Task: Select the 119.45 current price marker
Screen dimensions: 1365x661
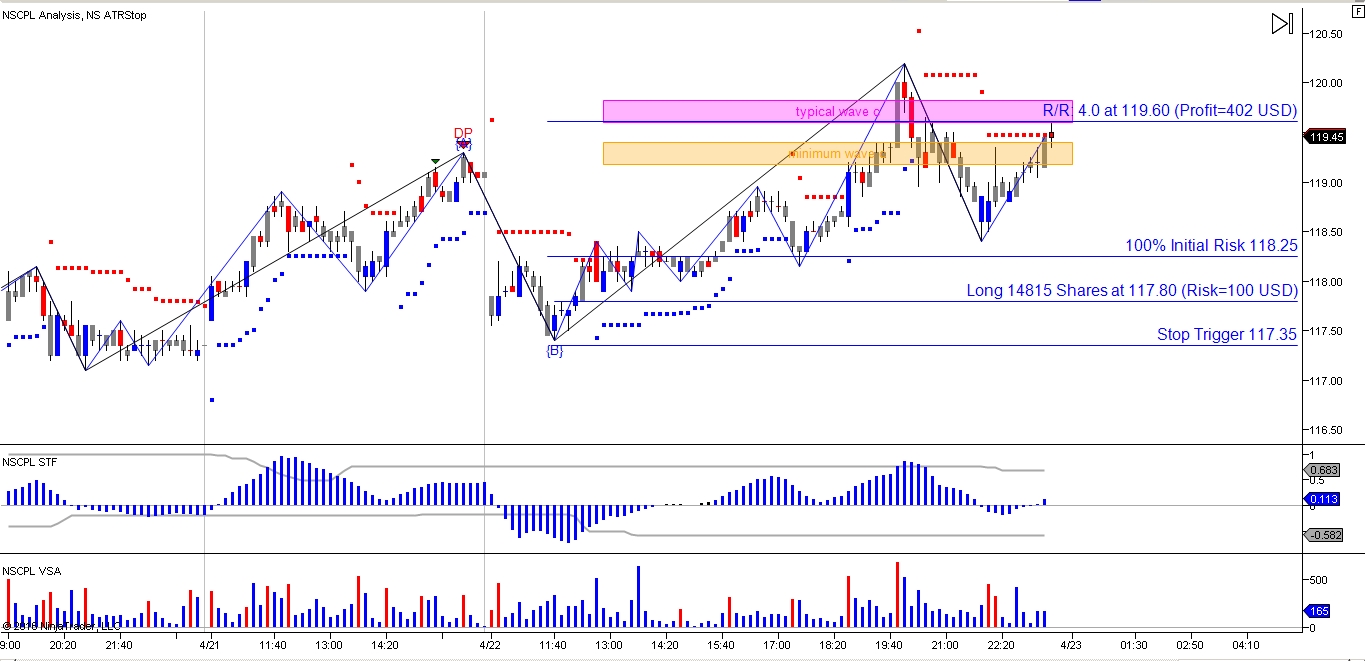Action: 1325,138
